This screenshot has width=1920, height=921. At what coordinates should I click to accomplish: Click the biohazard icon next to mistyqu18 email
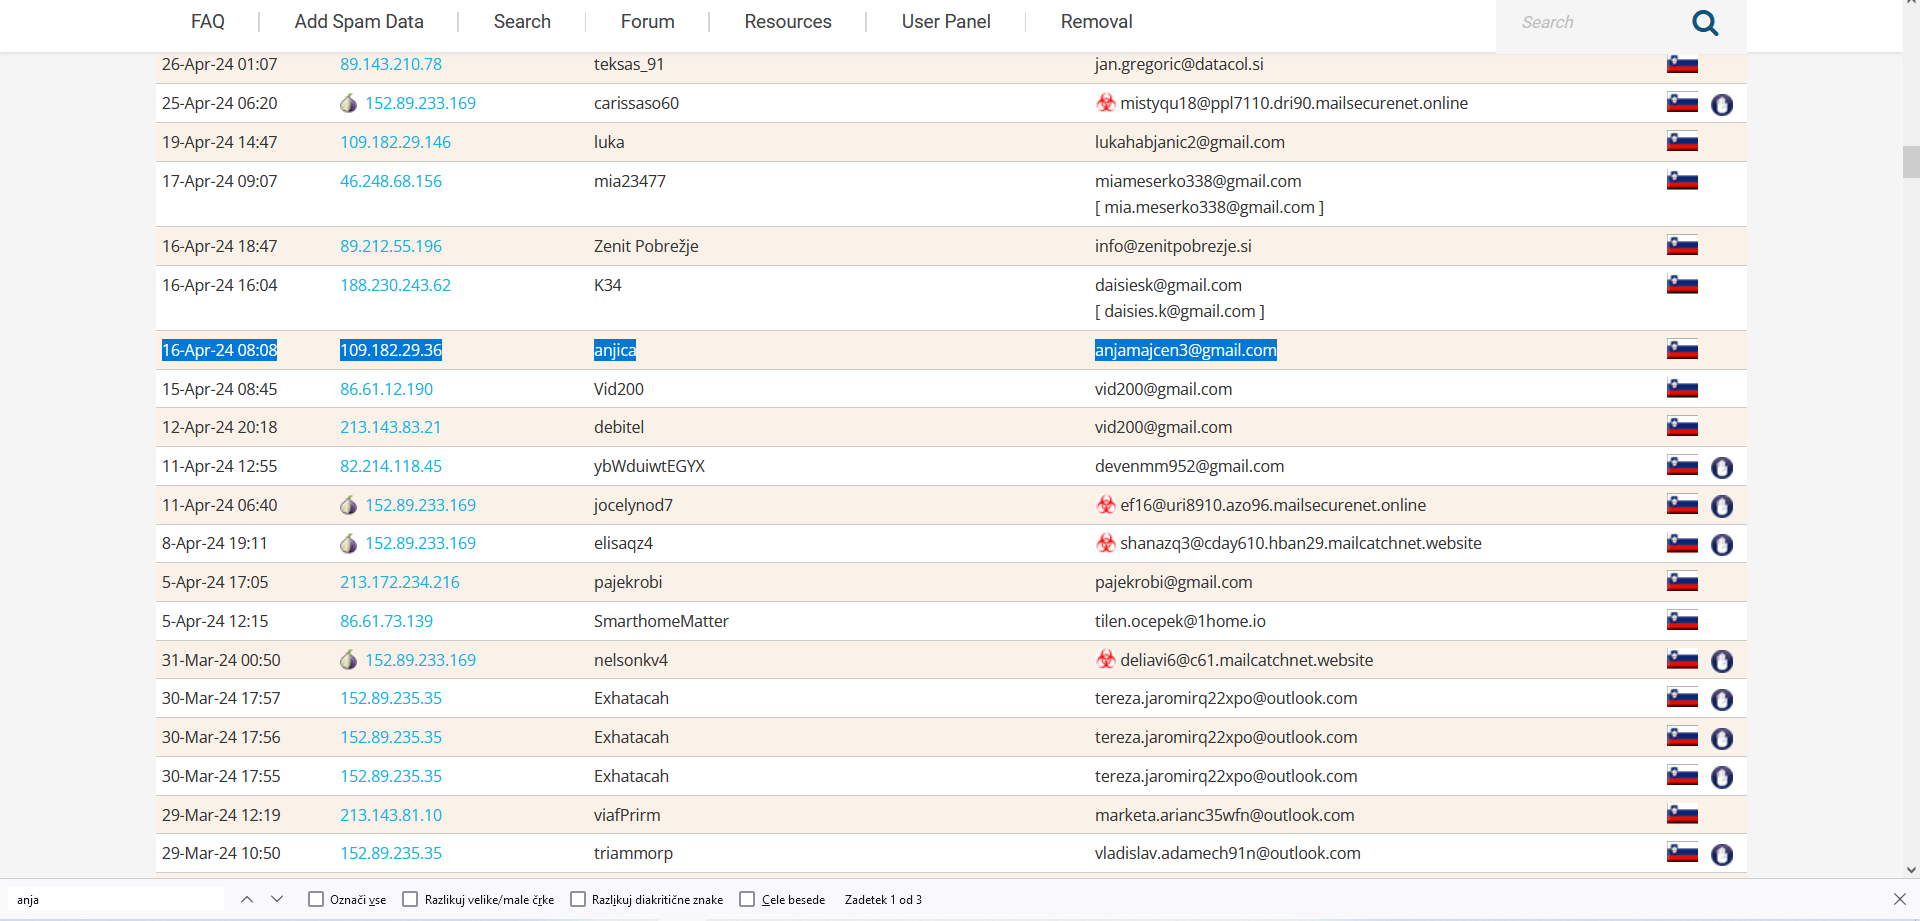(x=1105, y=103)
